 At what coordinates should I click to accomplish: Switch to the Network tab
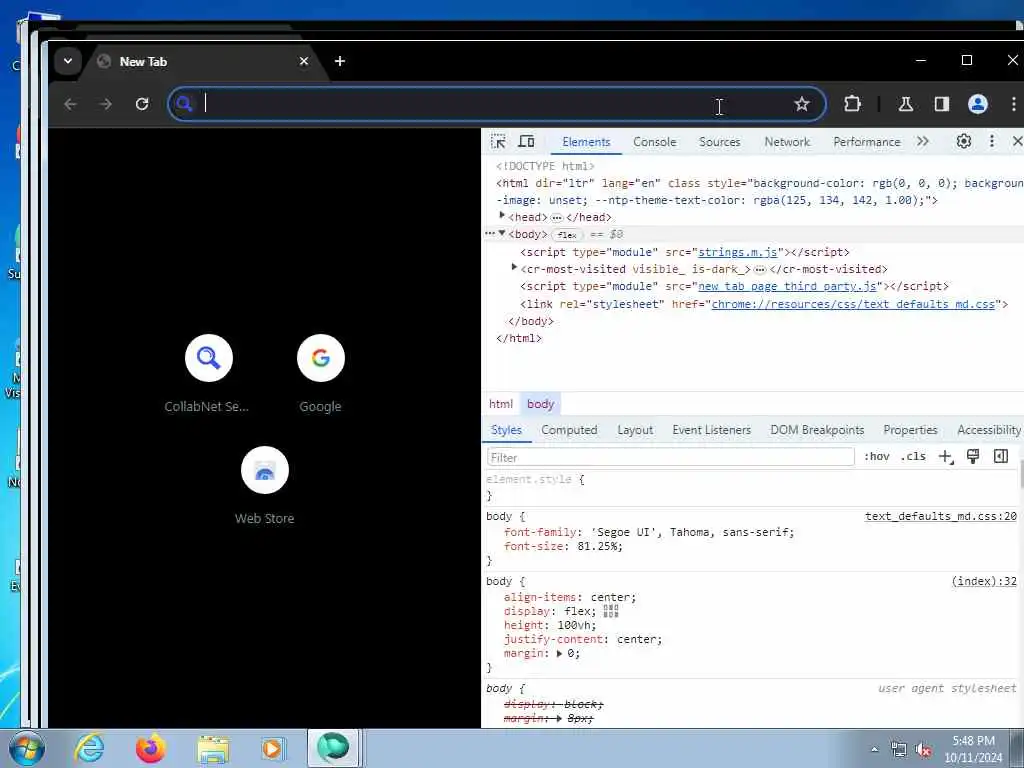787,142
